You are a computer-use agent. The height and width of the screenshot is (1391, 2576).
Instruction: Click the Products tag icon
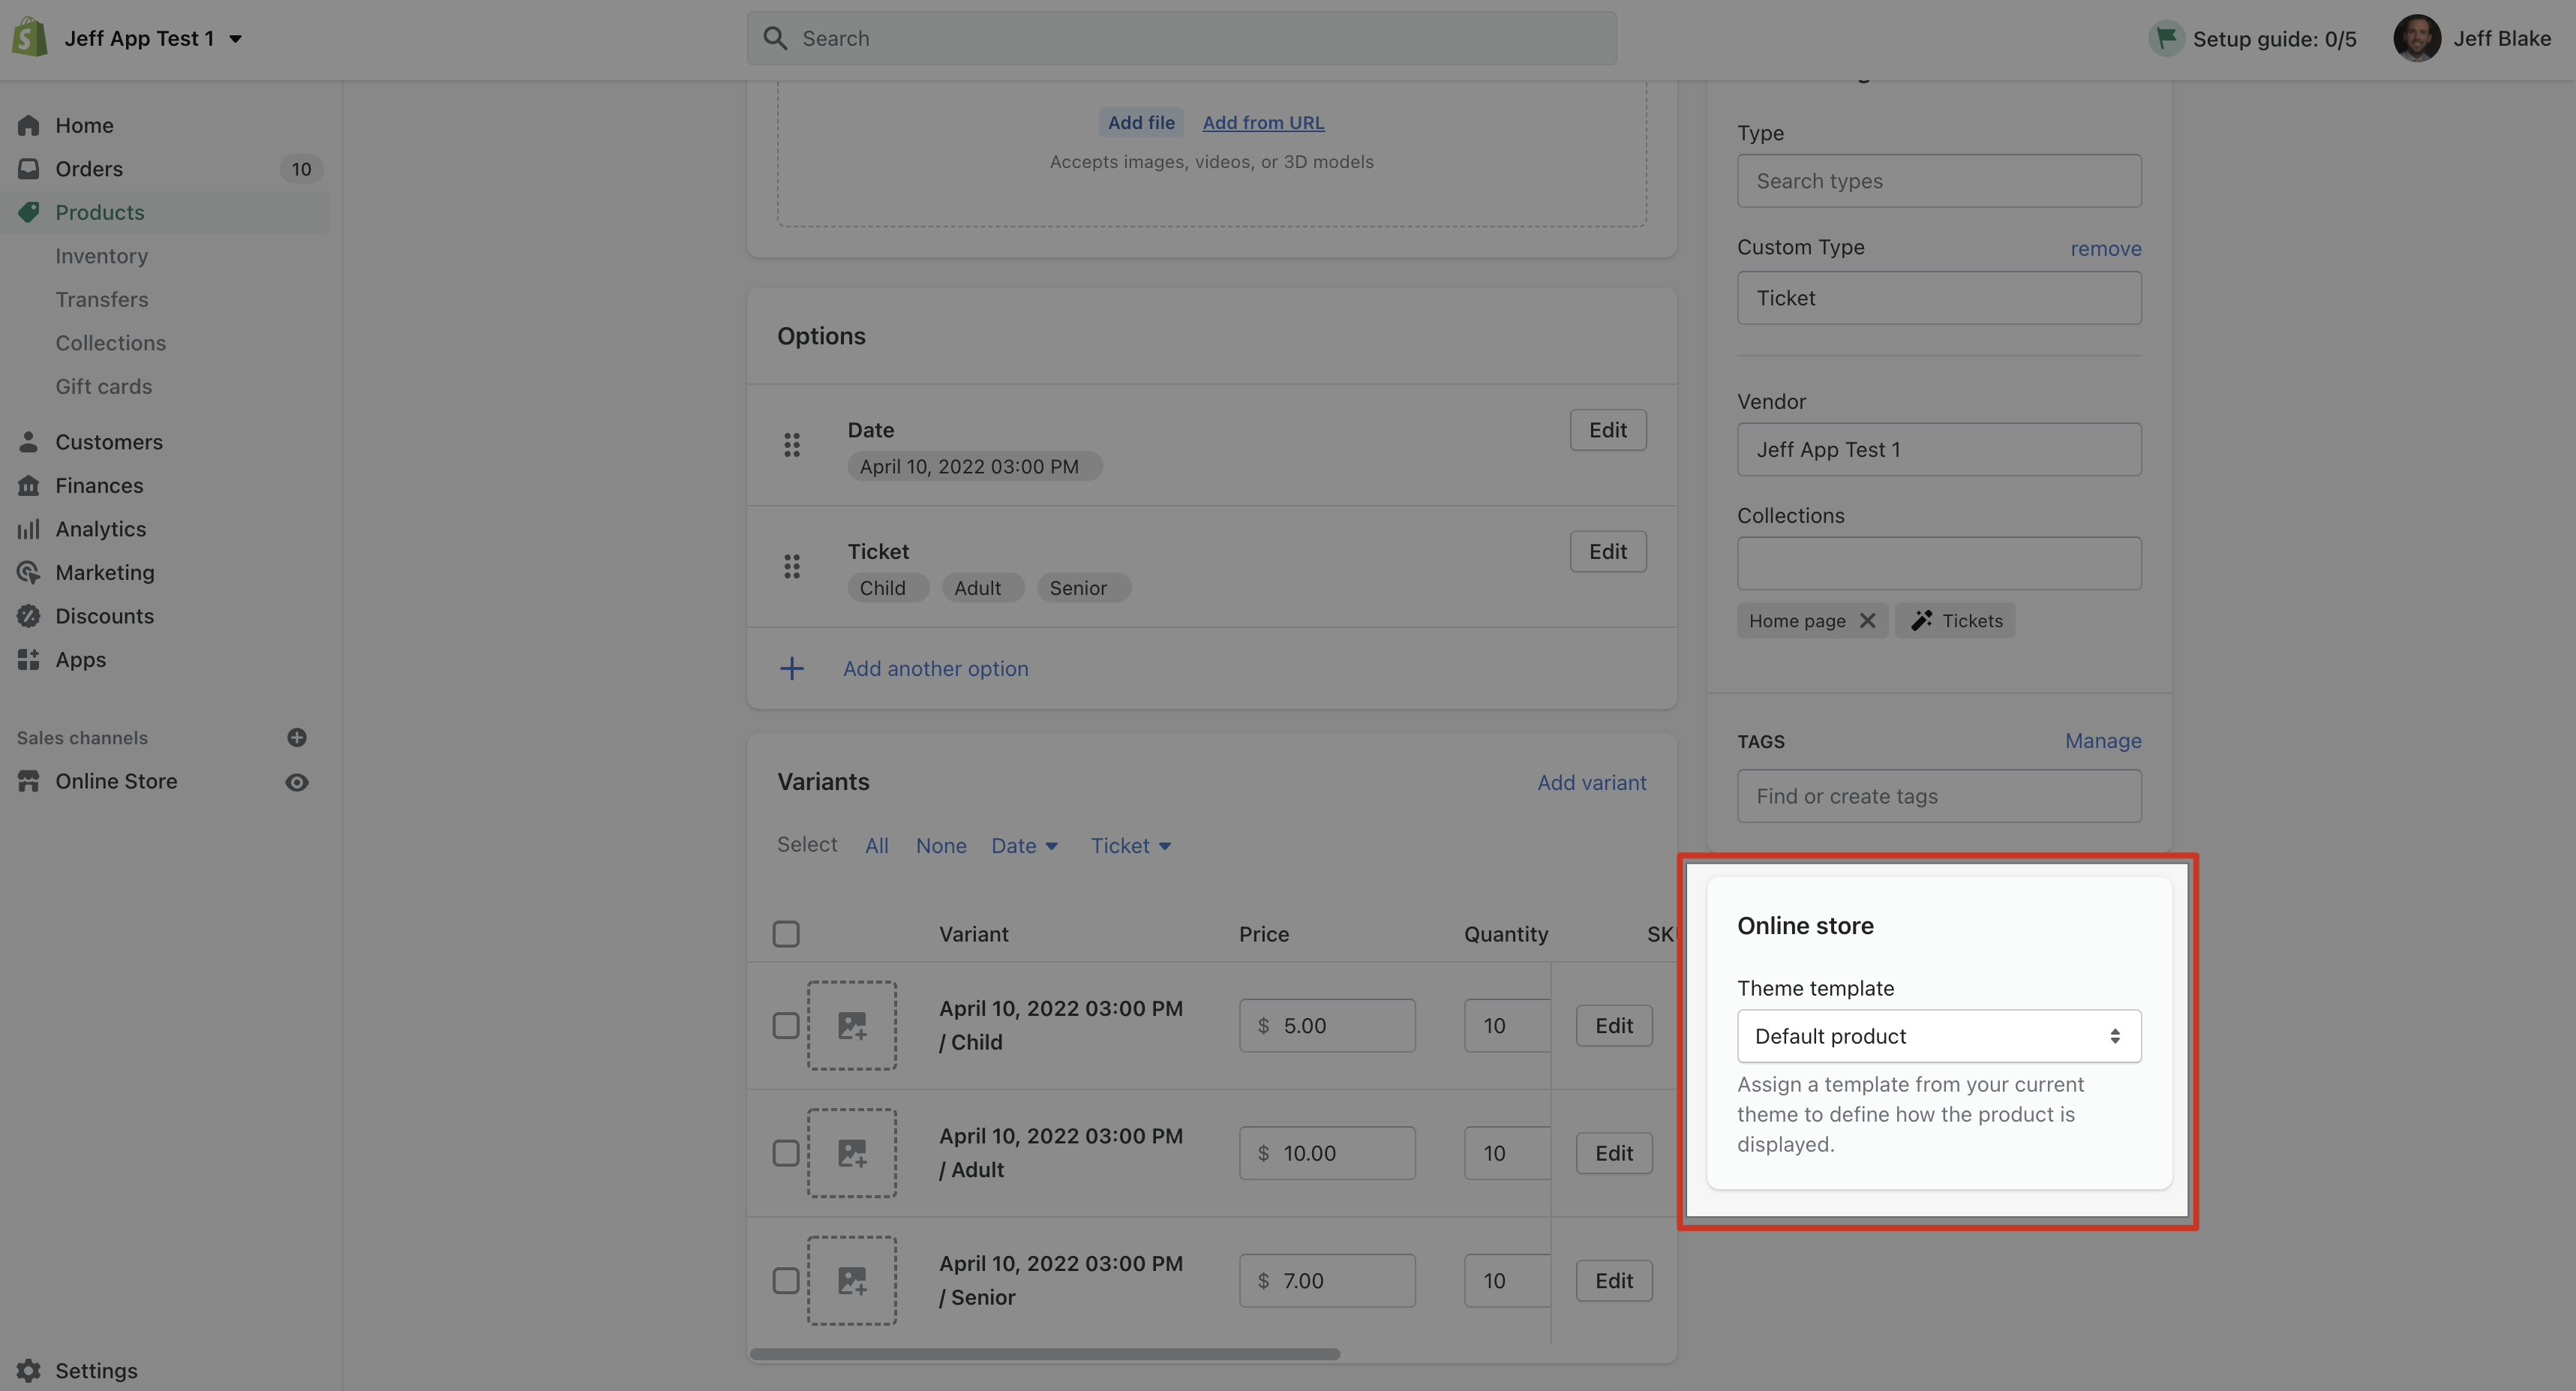click(28, 212)
